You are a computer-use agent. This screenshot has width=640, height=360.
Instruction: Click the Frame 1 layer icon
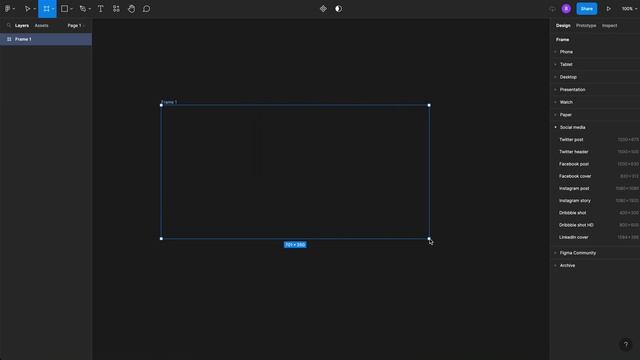tap(9, 39)
